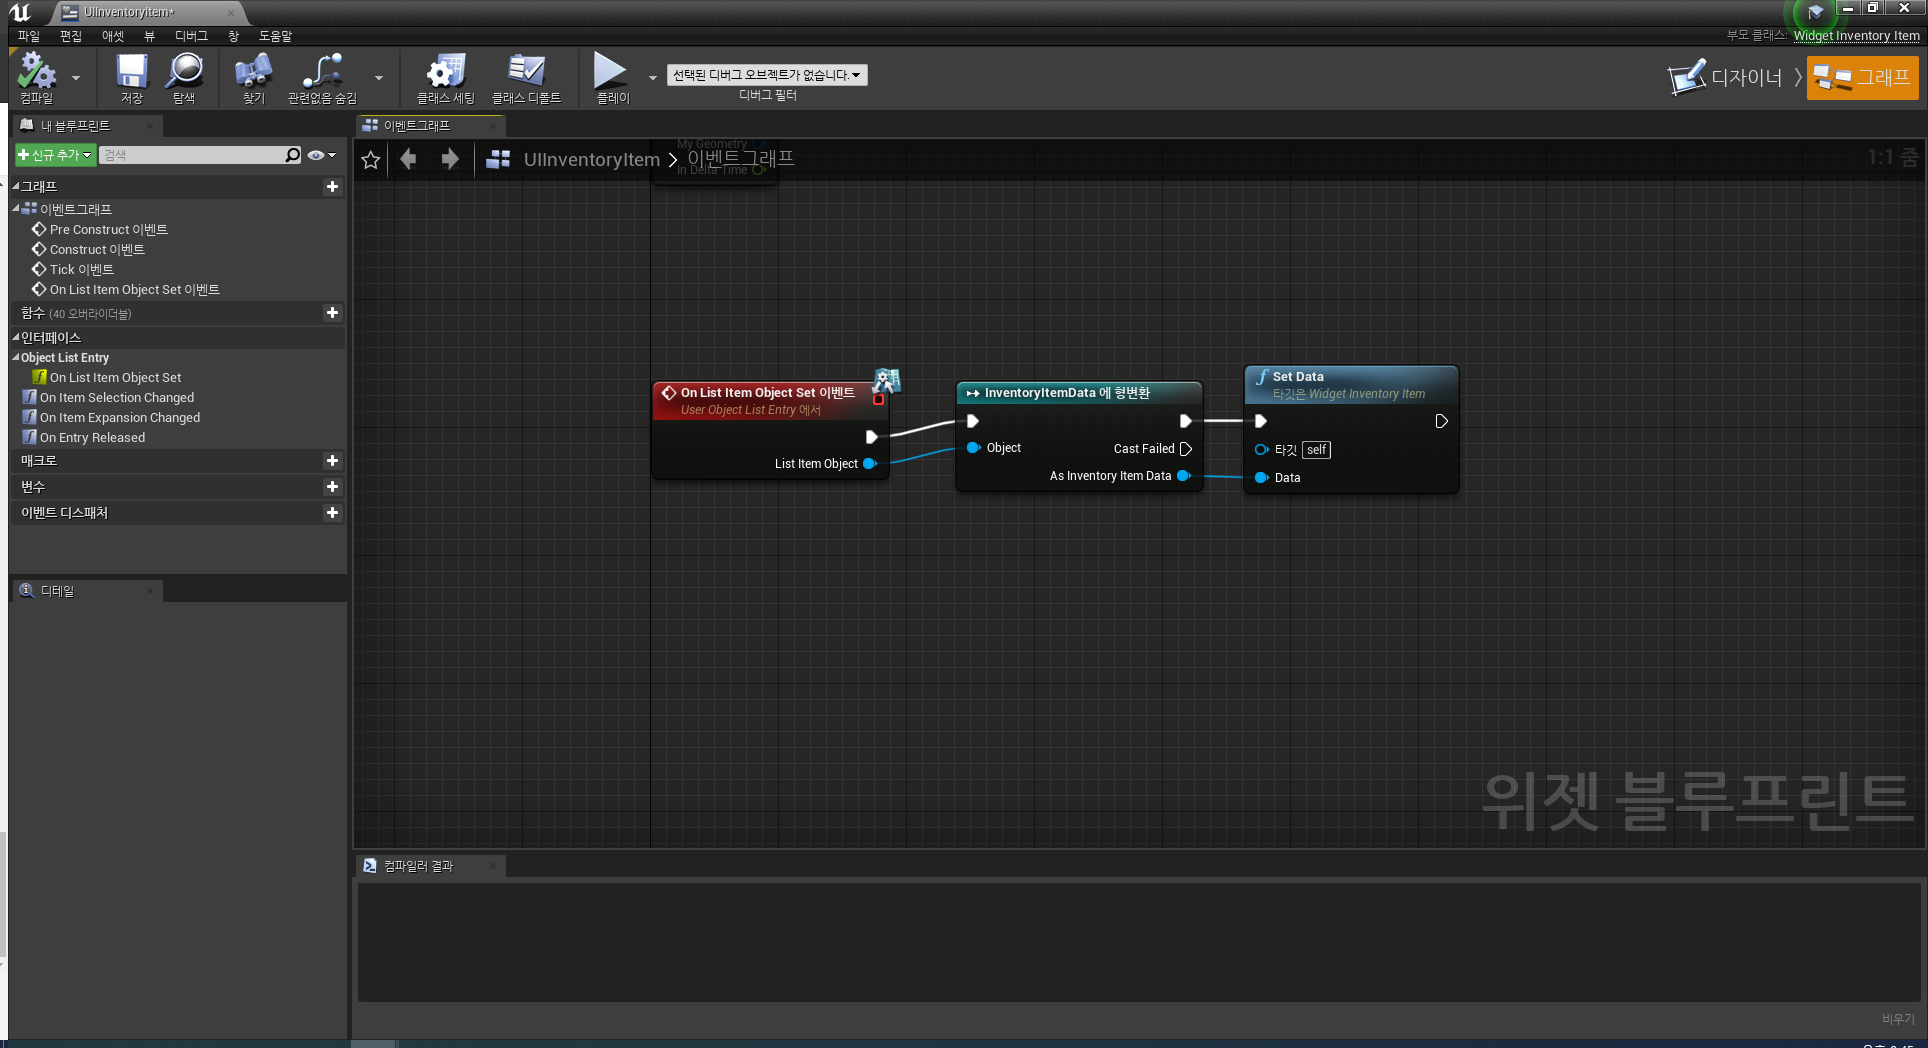Select On Entry Released

pos(92,437)
